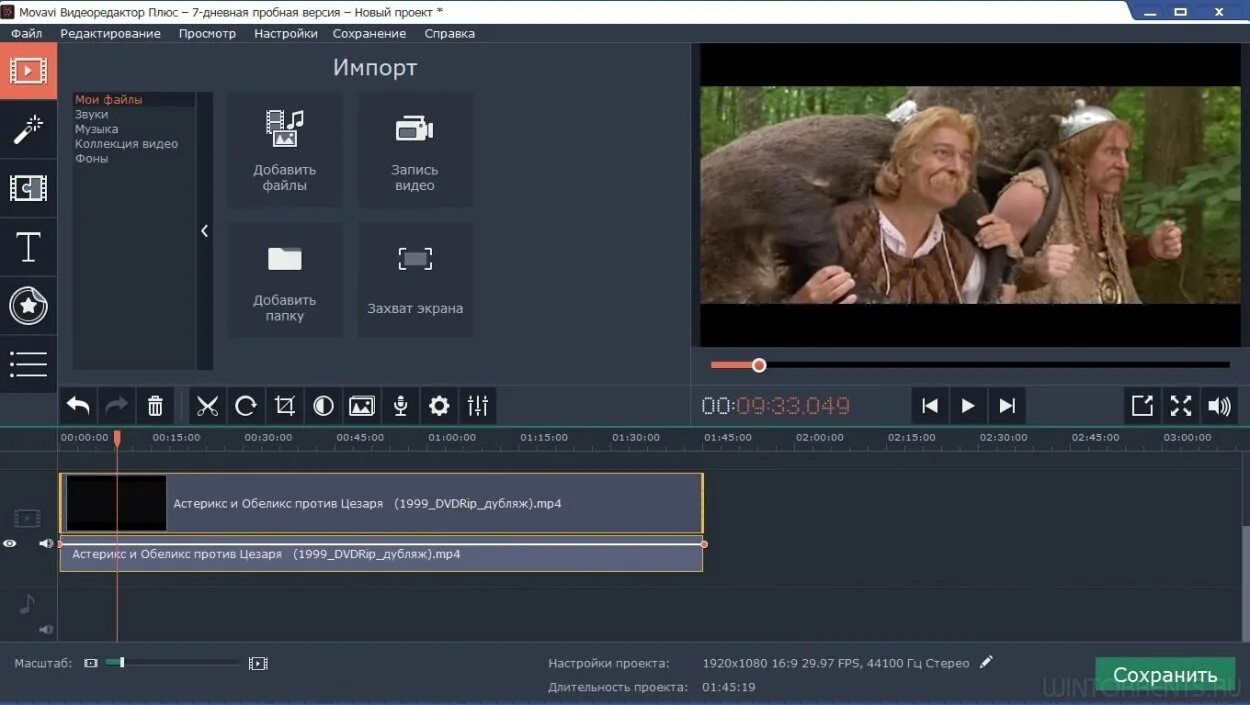The width and height of the screenshot is (1250, 705).
Task: Redo the last undone action
Action: point(117,406)
